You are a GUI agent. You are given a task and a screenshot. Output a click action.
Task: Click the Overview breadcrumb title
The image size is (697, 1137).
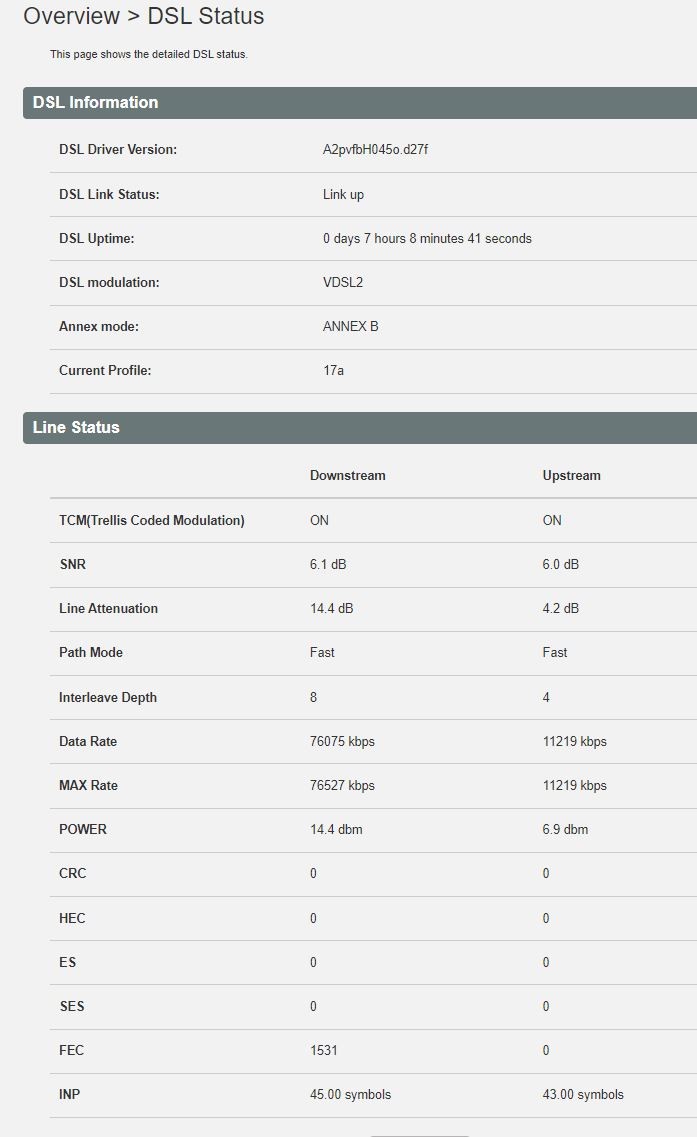coord(71,16)
